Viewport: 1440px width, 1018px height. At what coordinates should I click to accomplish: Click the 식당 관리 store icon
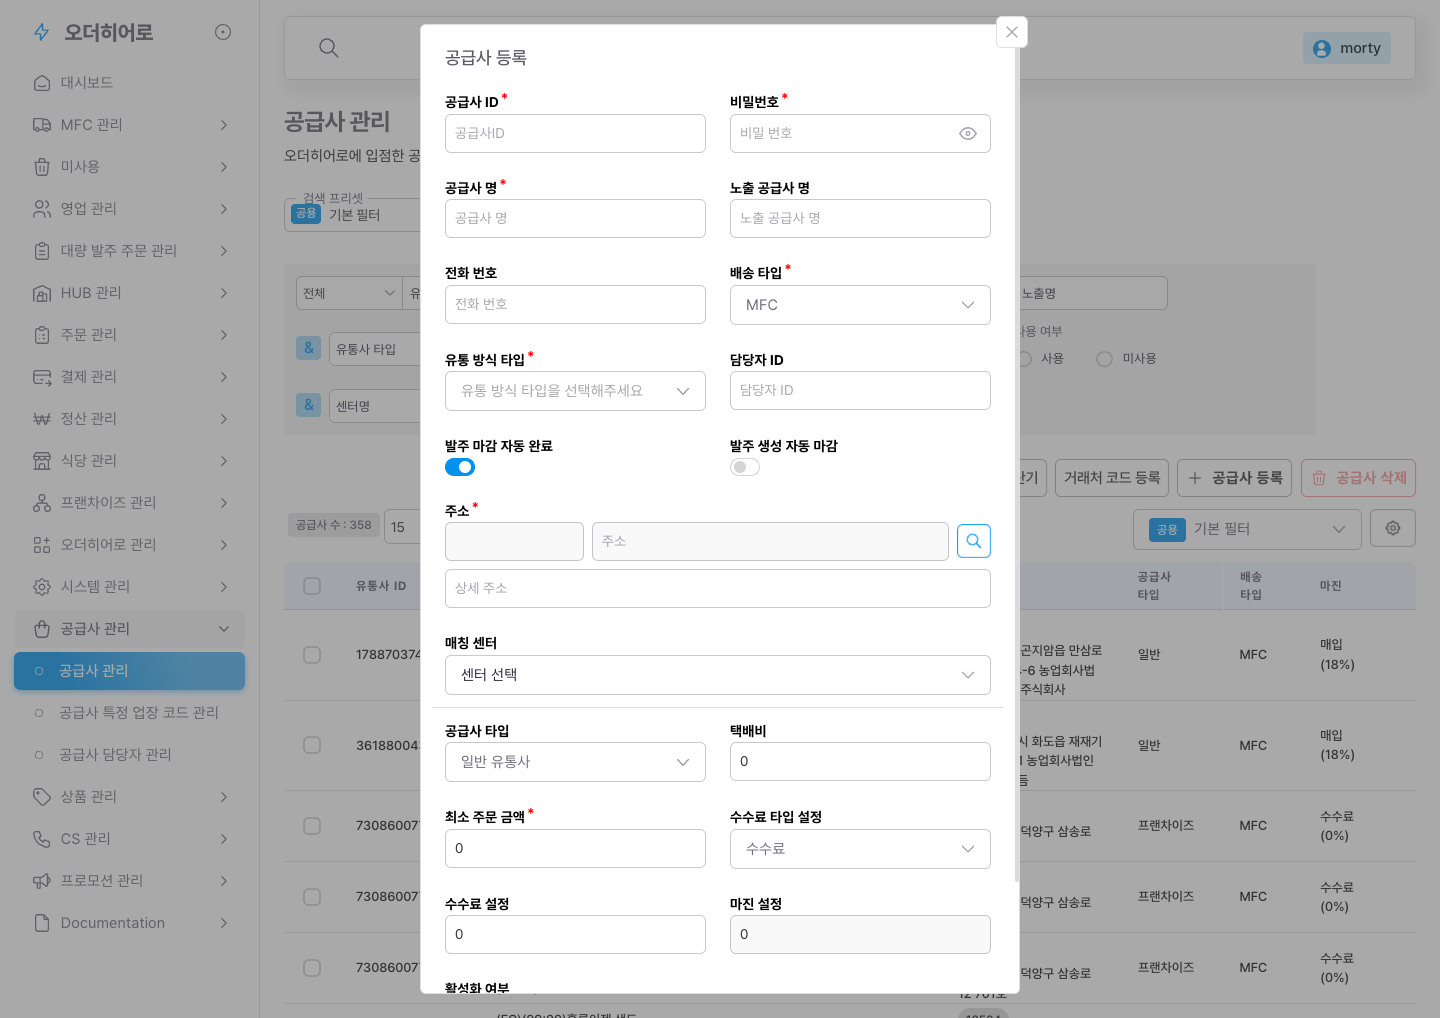coord(42,461)
